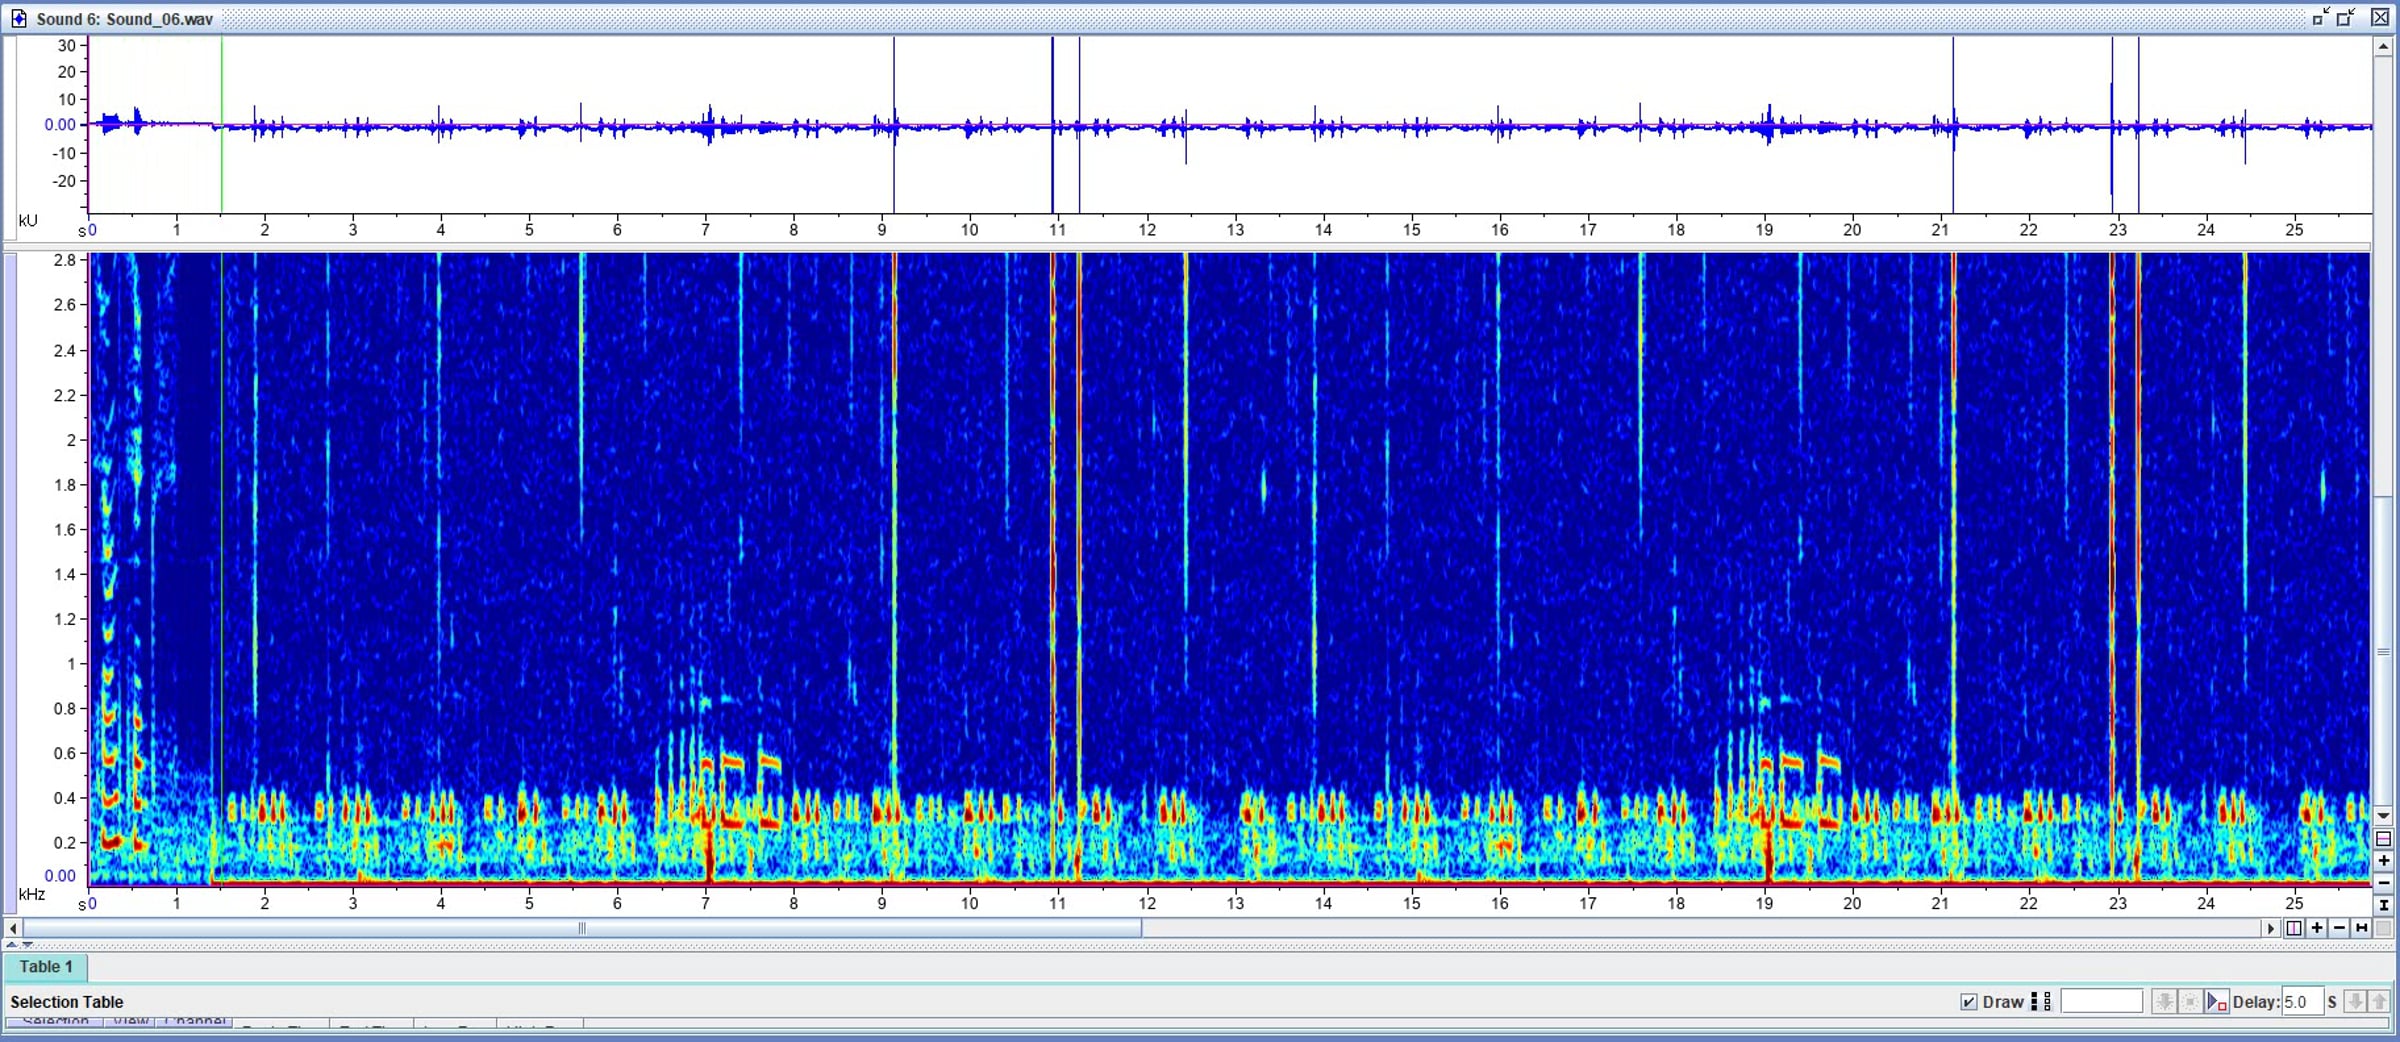Click the selection draw style icon beside Draw
Image resolution: width=2400 pixels, height=1042 pixels.
[x=2041, y=1002]
